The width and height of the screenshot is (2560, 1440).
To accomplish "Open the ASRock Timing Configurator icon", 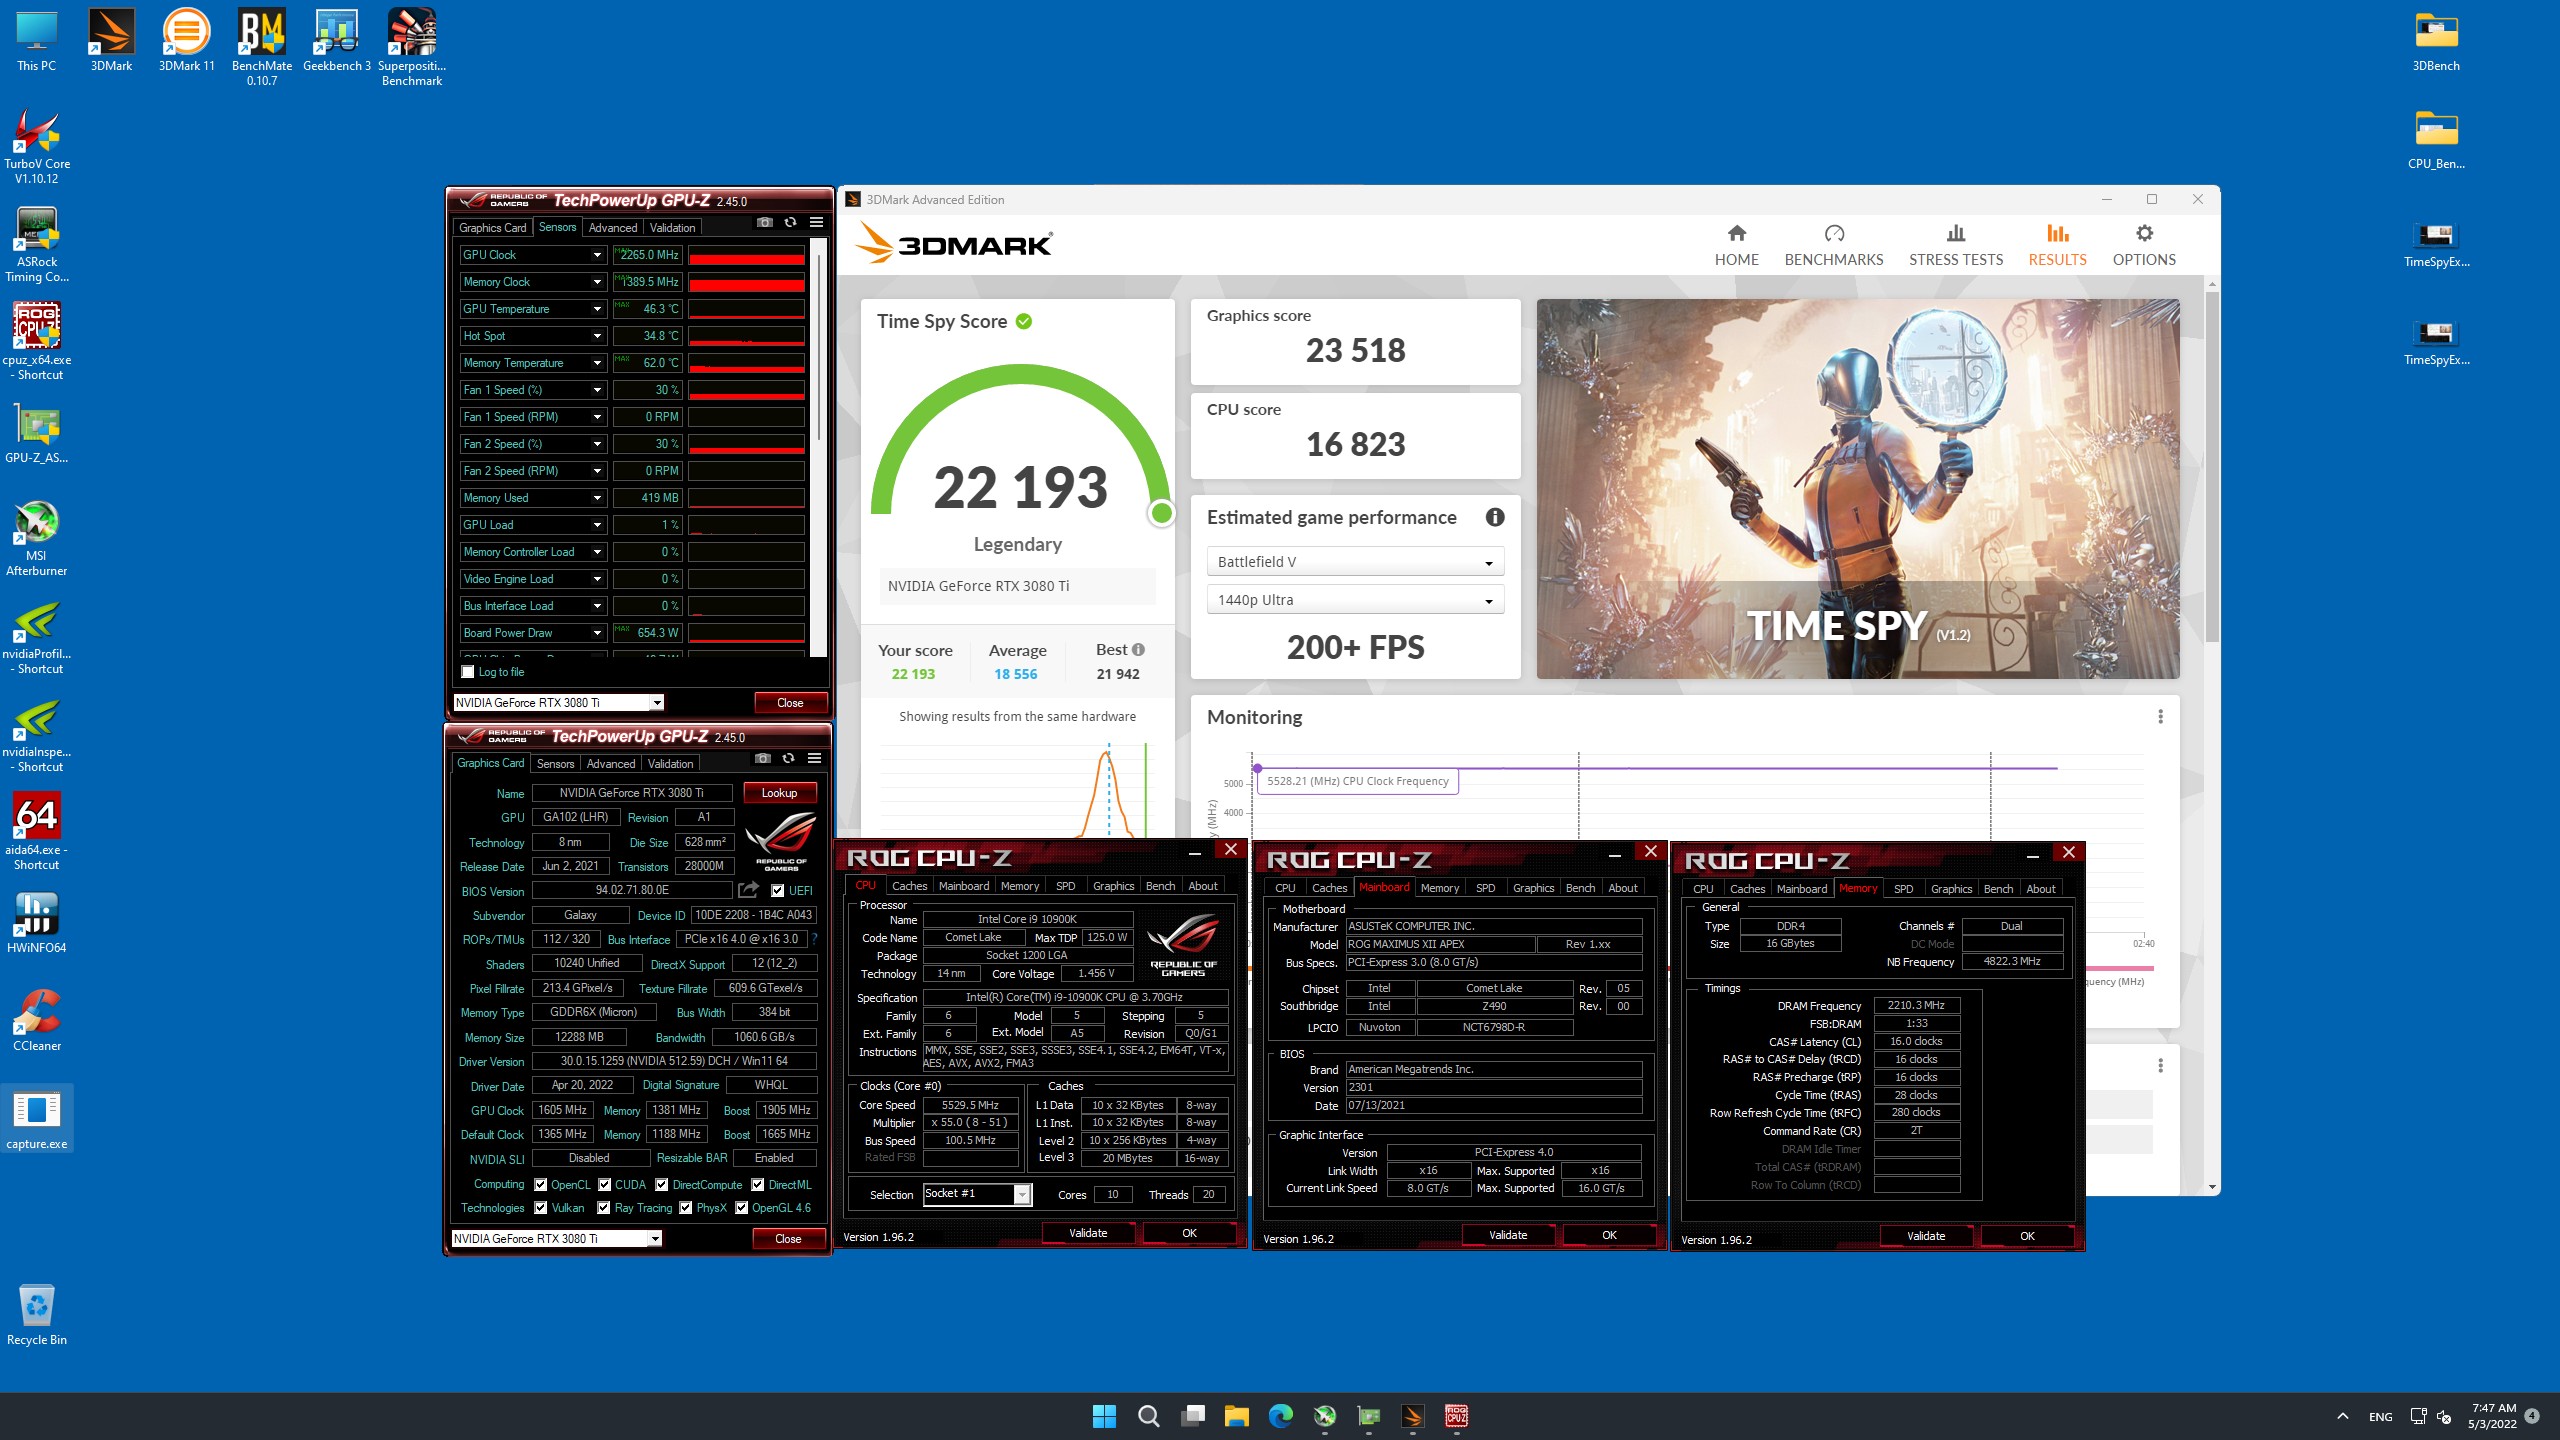I will point(37,244).
